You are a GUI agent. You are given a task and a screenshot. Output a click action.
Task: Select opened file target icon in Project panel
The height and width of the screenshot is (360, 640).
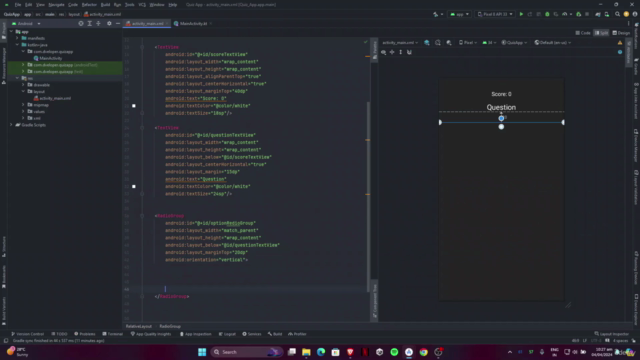coord(81,24)
